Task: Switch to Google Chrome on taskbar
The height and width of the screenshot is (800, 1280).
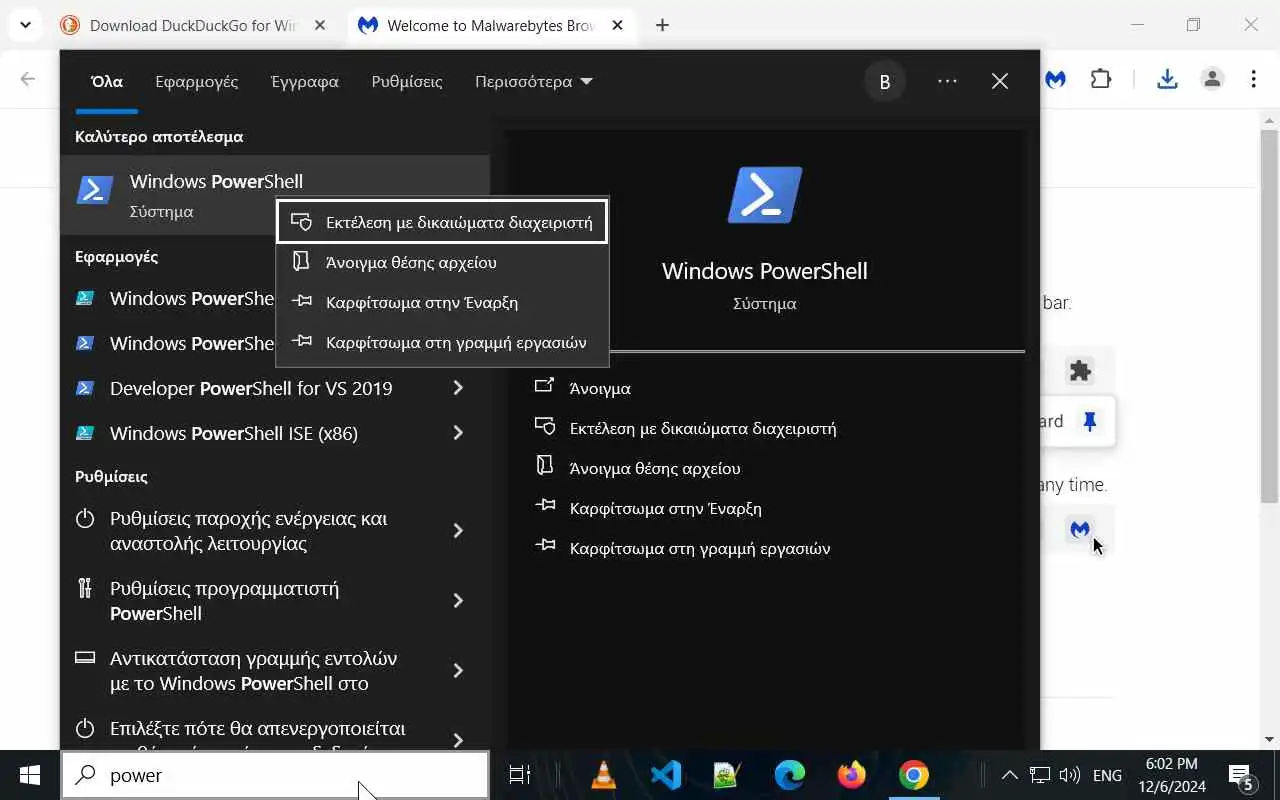Action: click(x=913, y=775)
